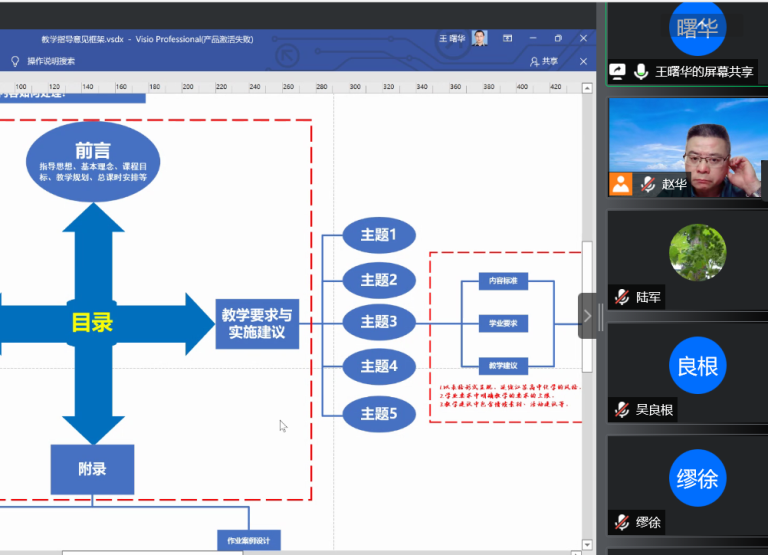Click the 教学要求与实施建议 box
Screen dimensions: 768x555
(x=257, y=323)
